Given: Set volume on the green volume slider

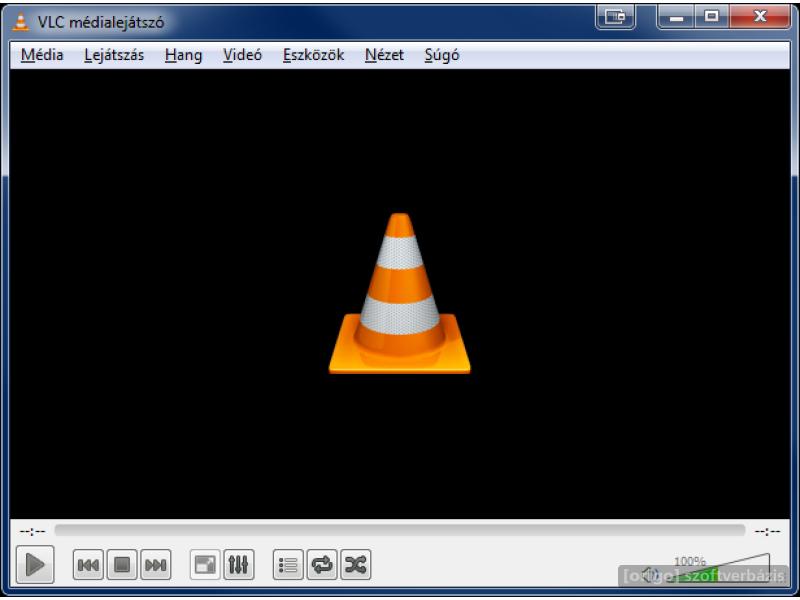Looking at the screenshot, I should tap(718, 569).
